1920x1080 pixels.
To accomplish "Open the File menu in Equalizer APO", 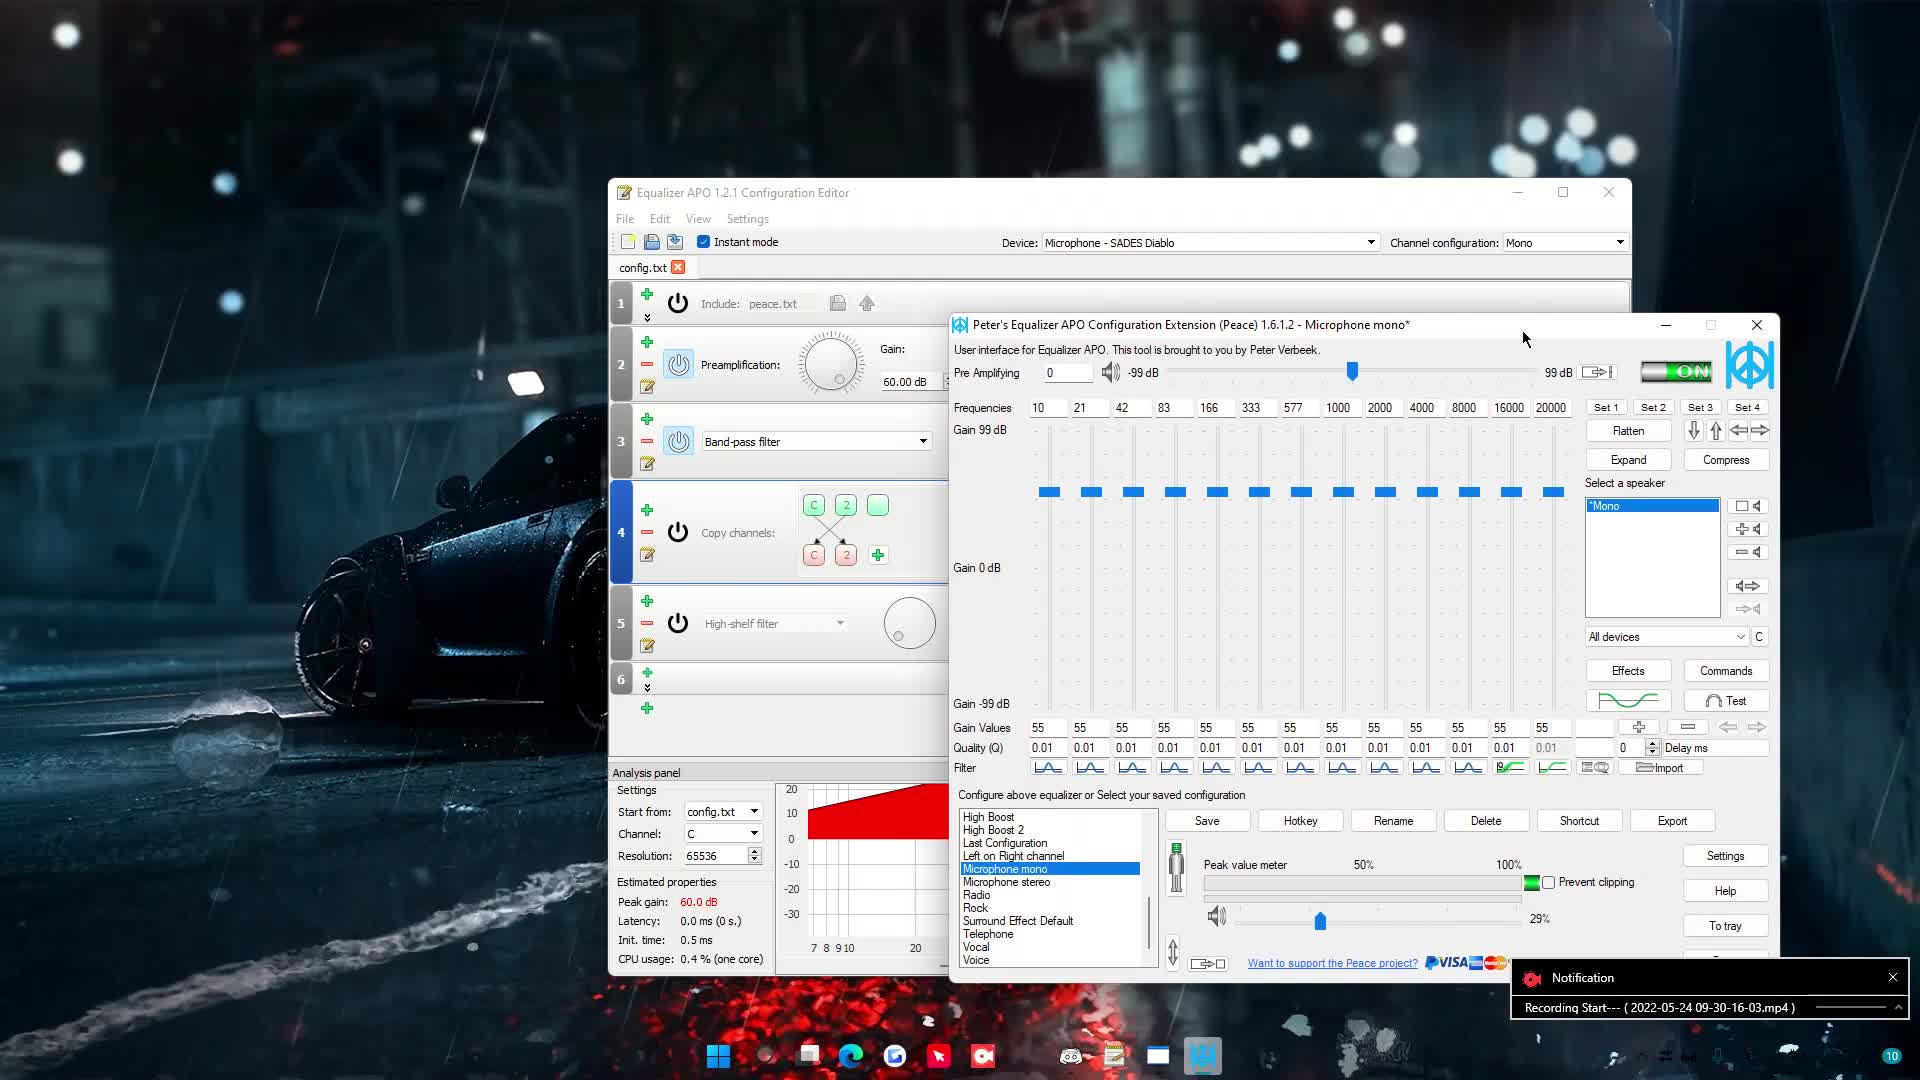I will (624, 218).
